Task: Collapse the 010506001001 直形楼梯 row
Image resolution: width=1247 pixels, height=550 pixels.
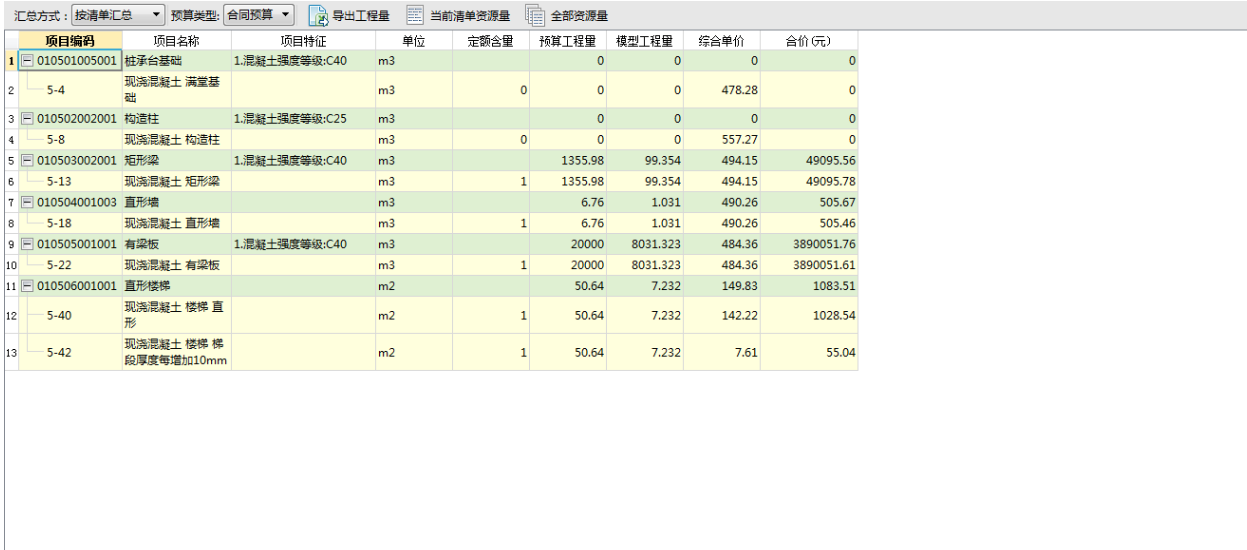Action: (28, 286)
